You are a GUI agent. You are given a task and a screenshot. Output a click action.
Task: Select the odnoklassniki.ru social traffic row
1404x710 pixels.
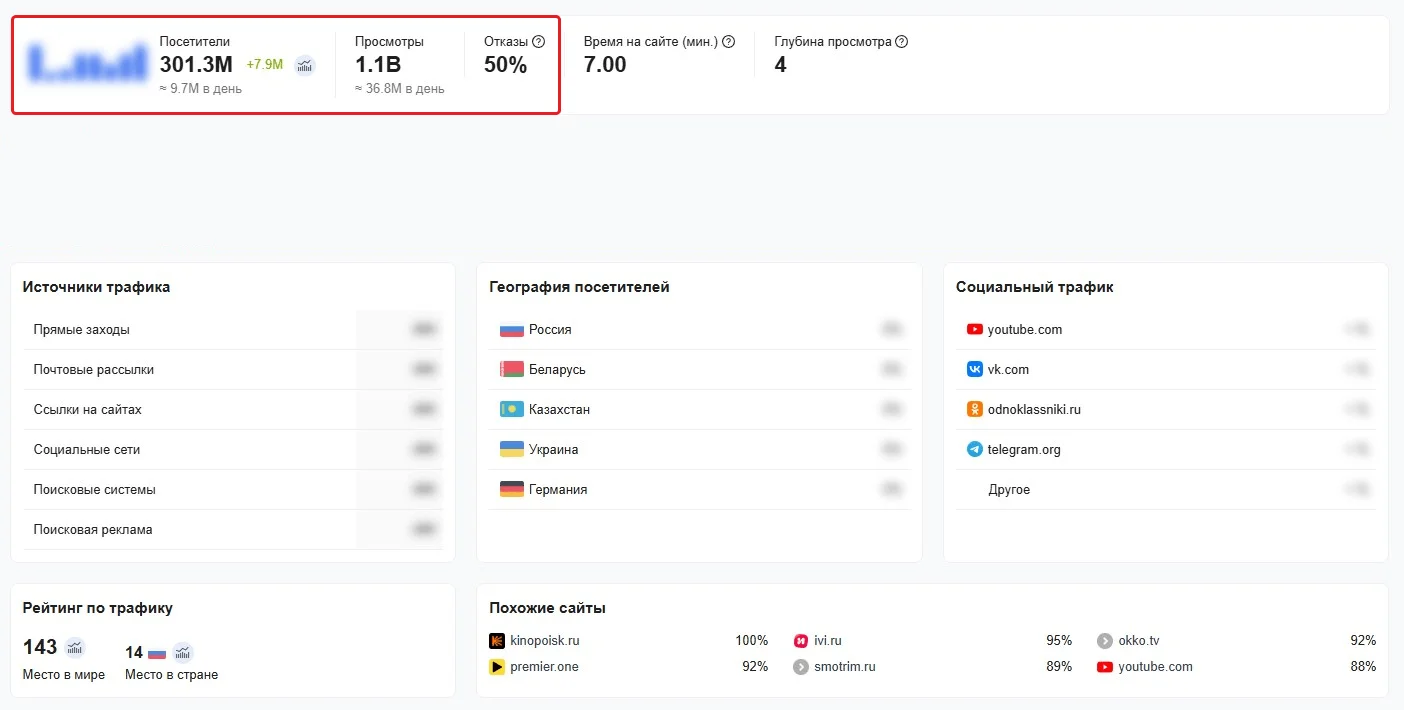pyautogui.click(x=1166, y=410)
